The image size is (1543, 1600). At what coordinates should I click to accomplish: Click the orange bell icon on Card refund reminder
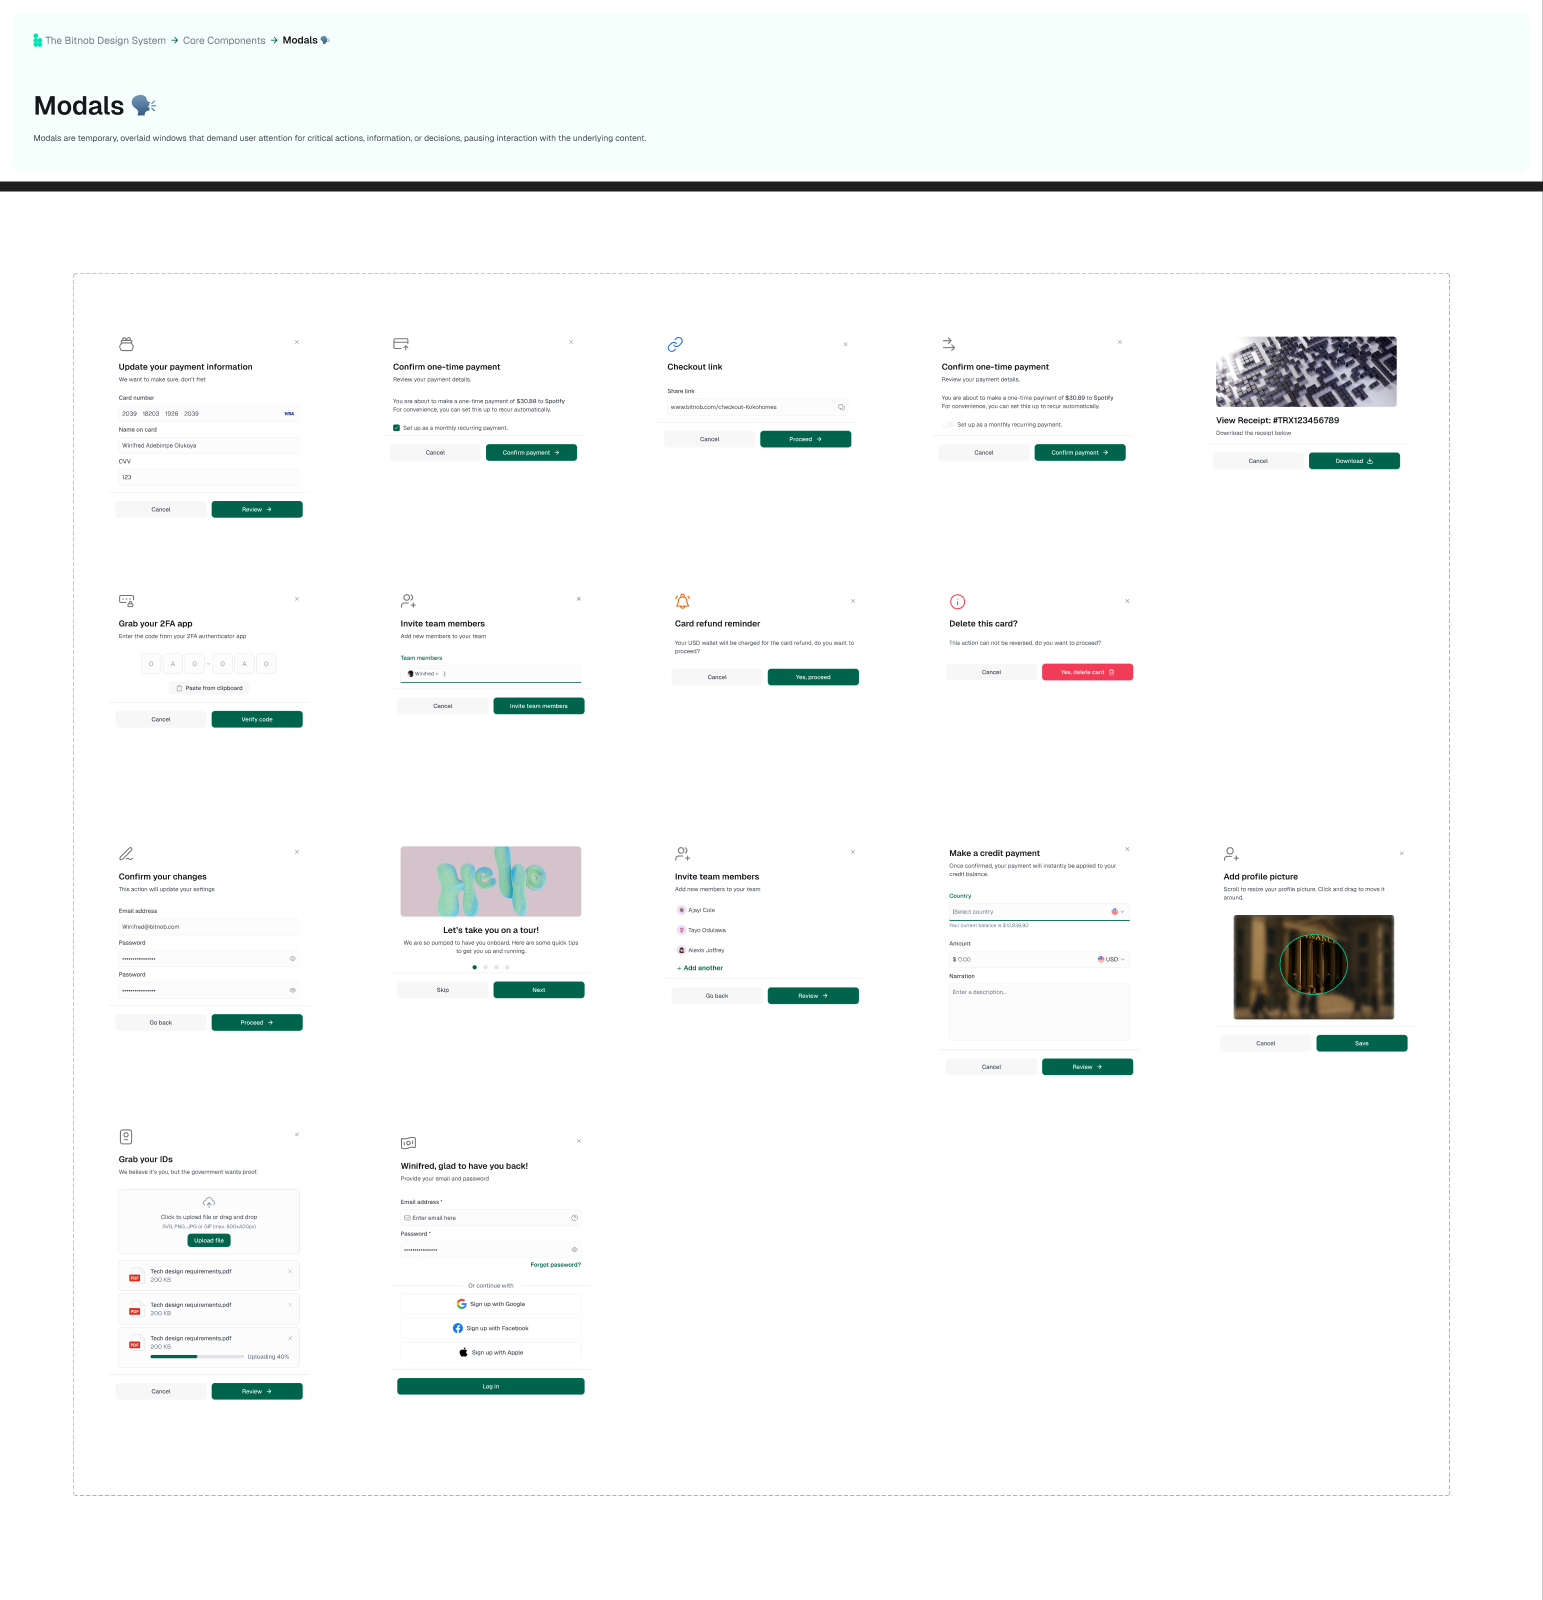click(x=682, y=601)
